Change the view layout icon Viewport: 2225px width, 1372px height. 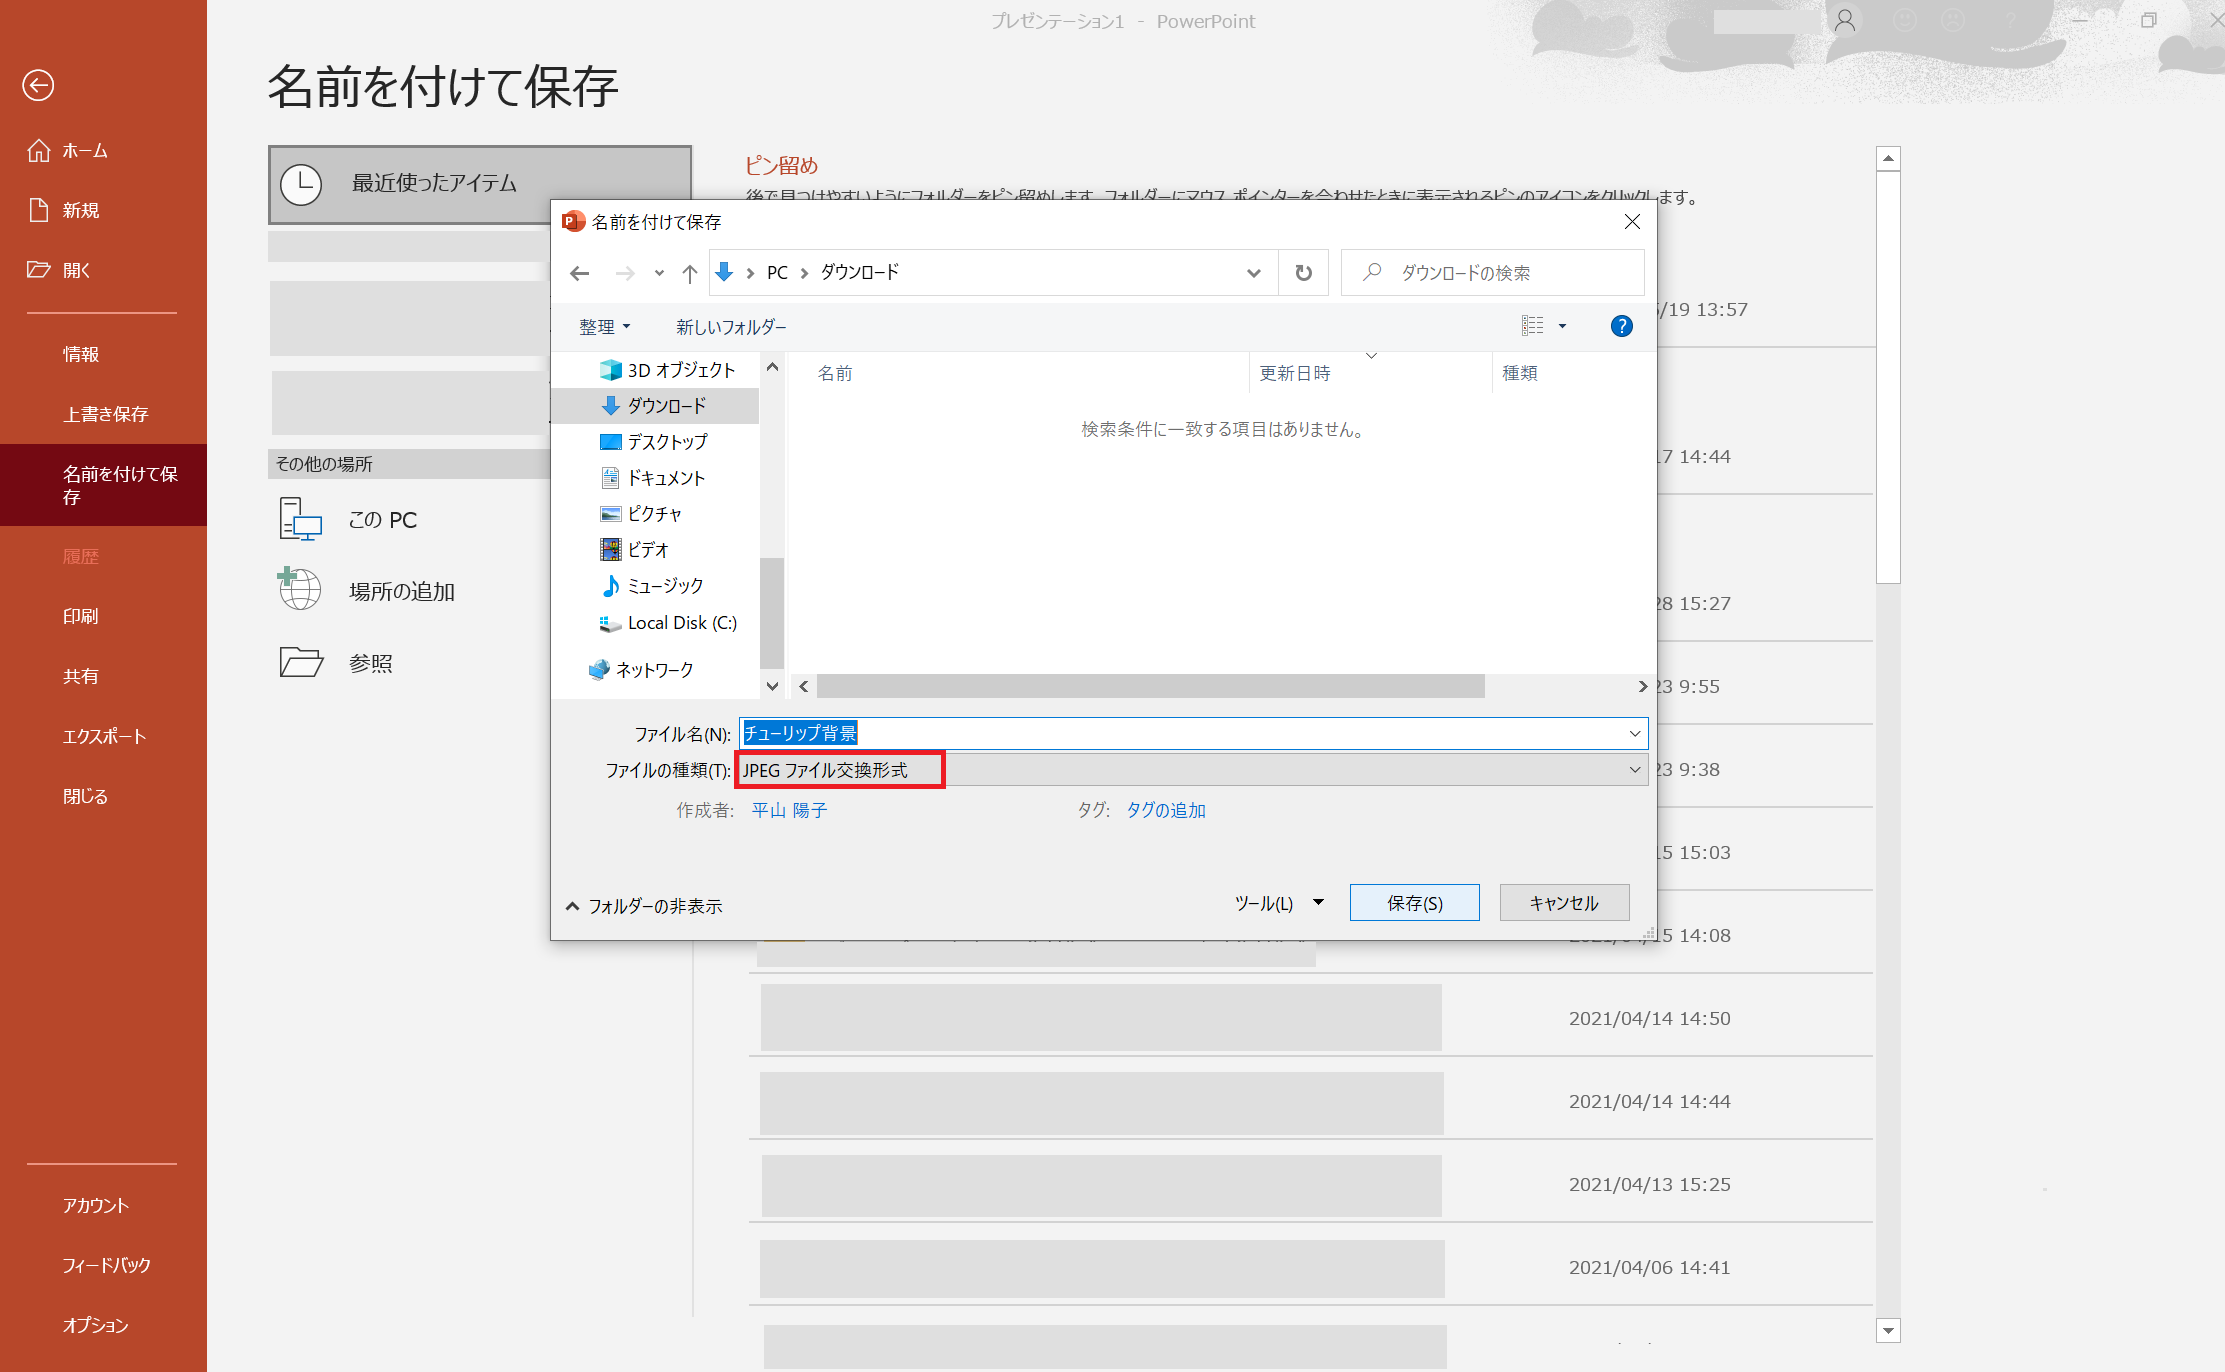[1532, 326]
